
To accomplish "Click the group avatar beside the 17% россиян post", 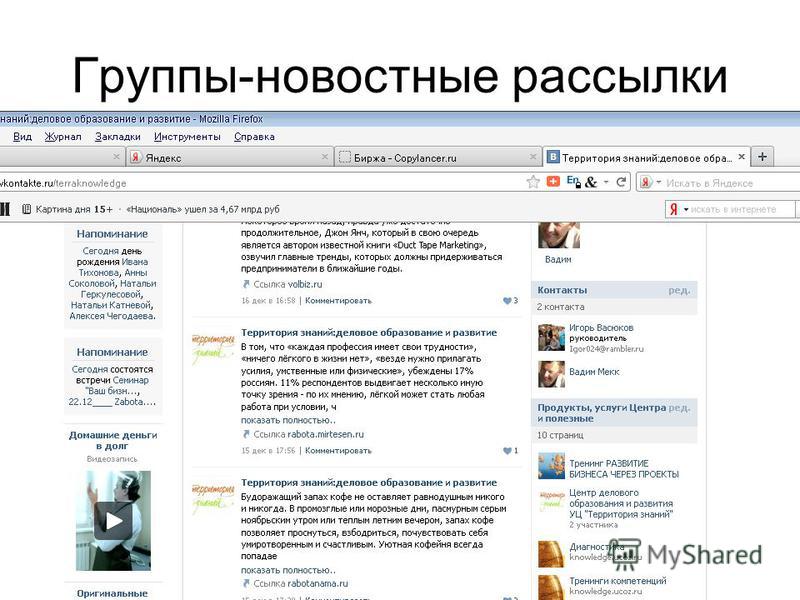I will click(213, 348).
